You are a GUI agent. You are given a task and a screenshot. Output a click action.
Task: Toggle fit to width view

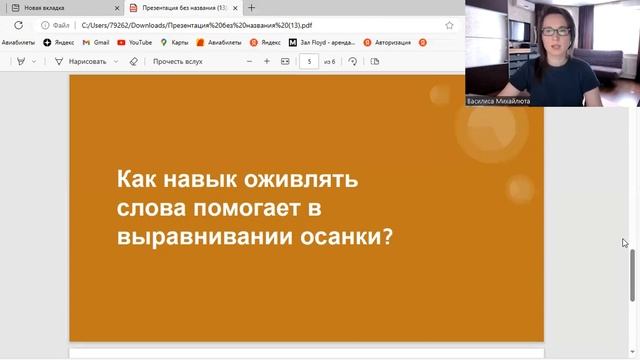point(285,61)
